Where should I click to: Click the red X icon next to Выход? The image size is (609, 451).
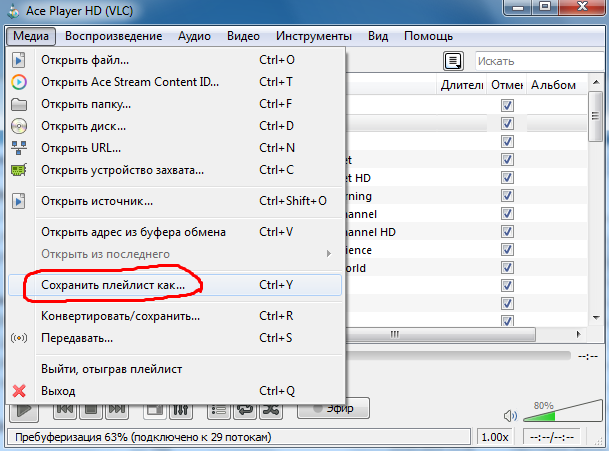[x=18, y=390]
